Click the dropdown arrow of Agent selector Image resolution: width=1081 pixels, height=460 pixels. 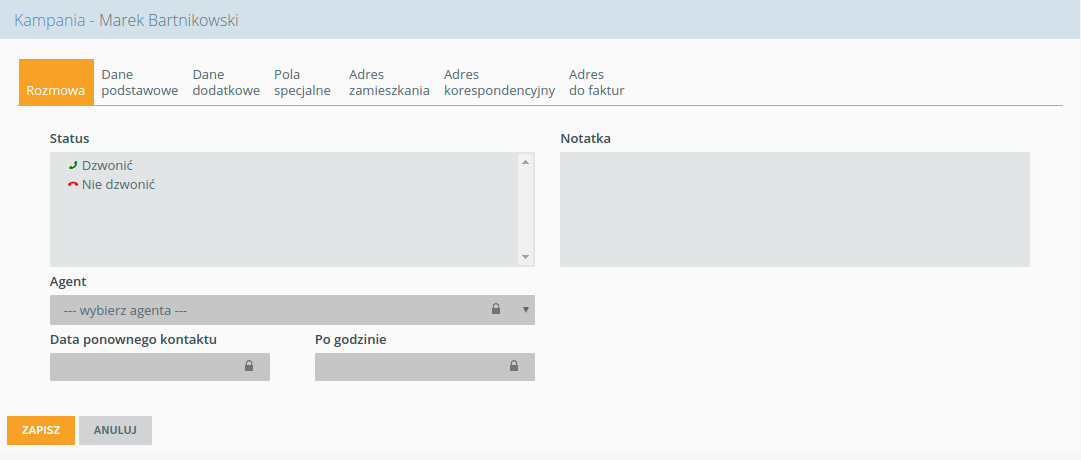click(525, 310)
